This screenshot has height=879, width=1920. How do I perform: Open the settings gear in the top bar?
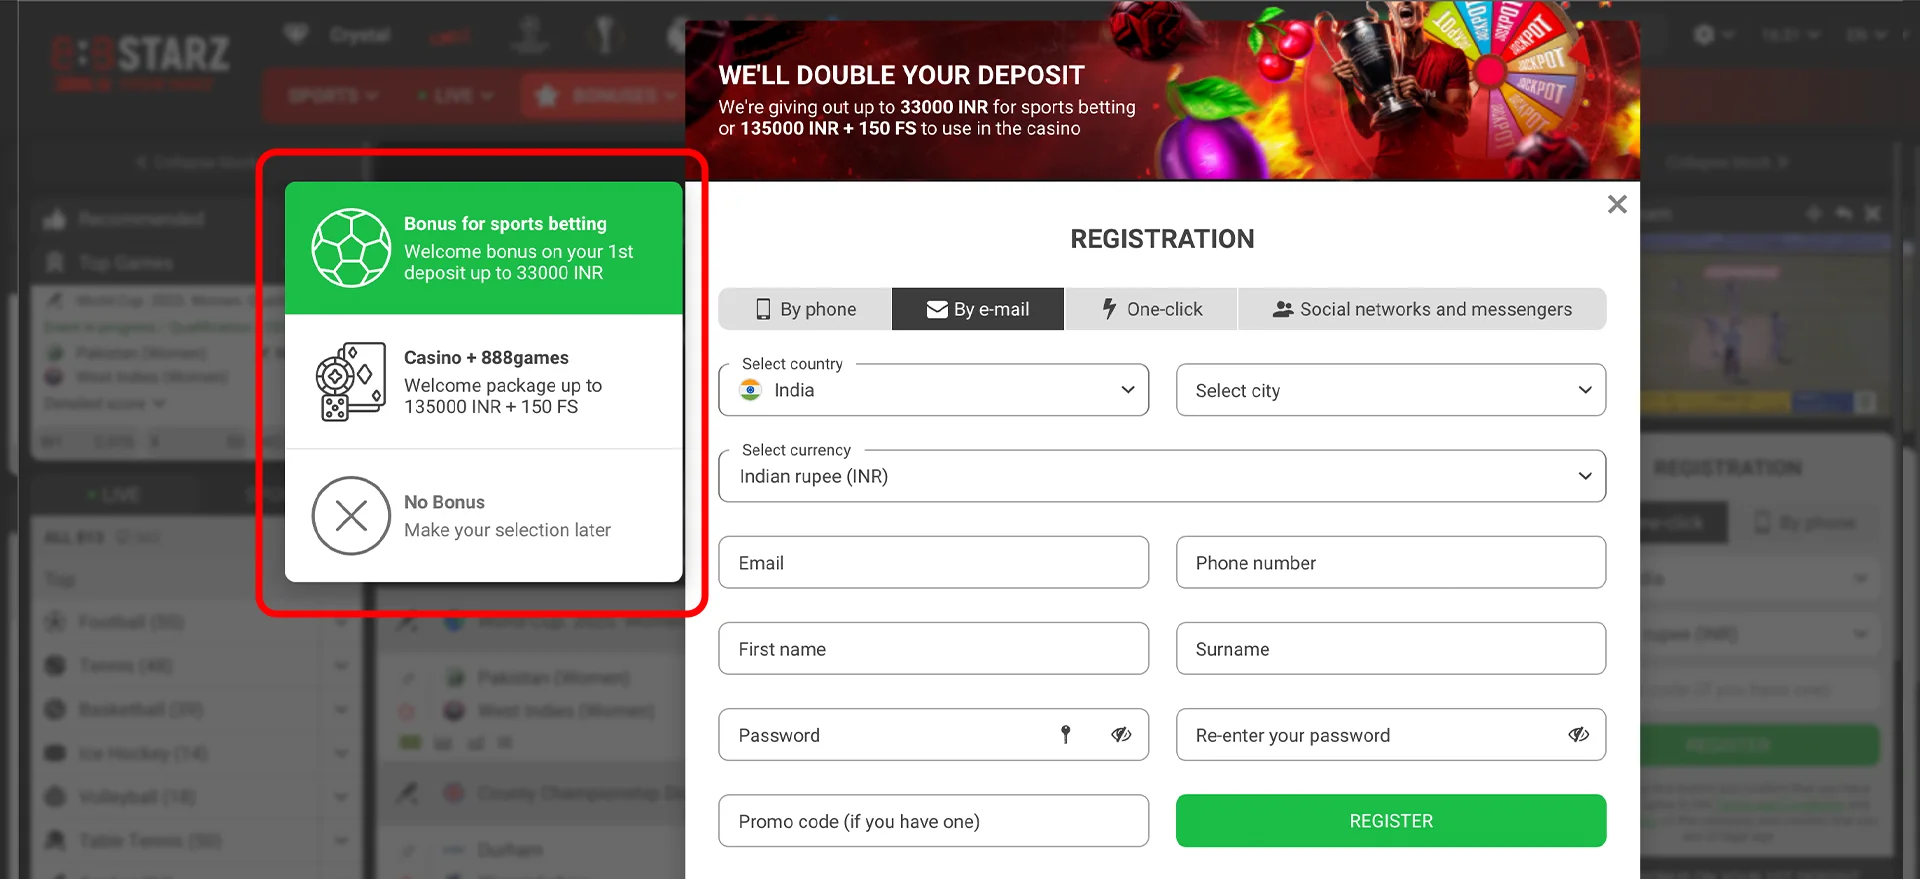[x=1705, y=34]
